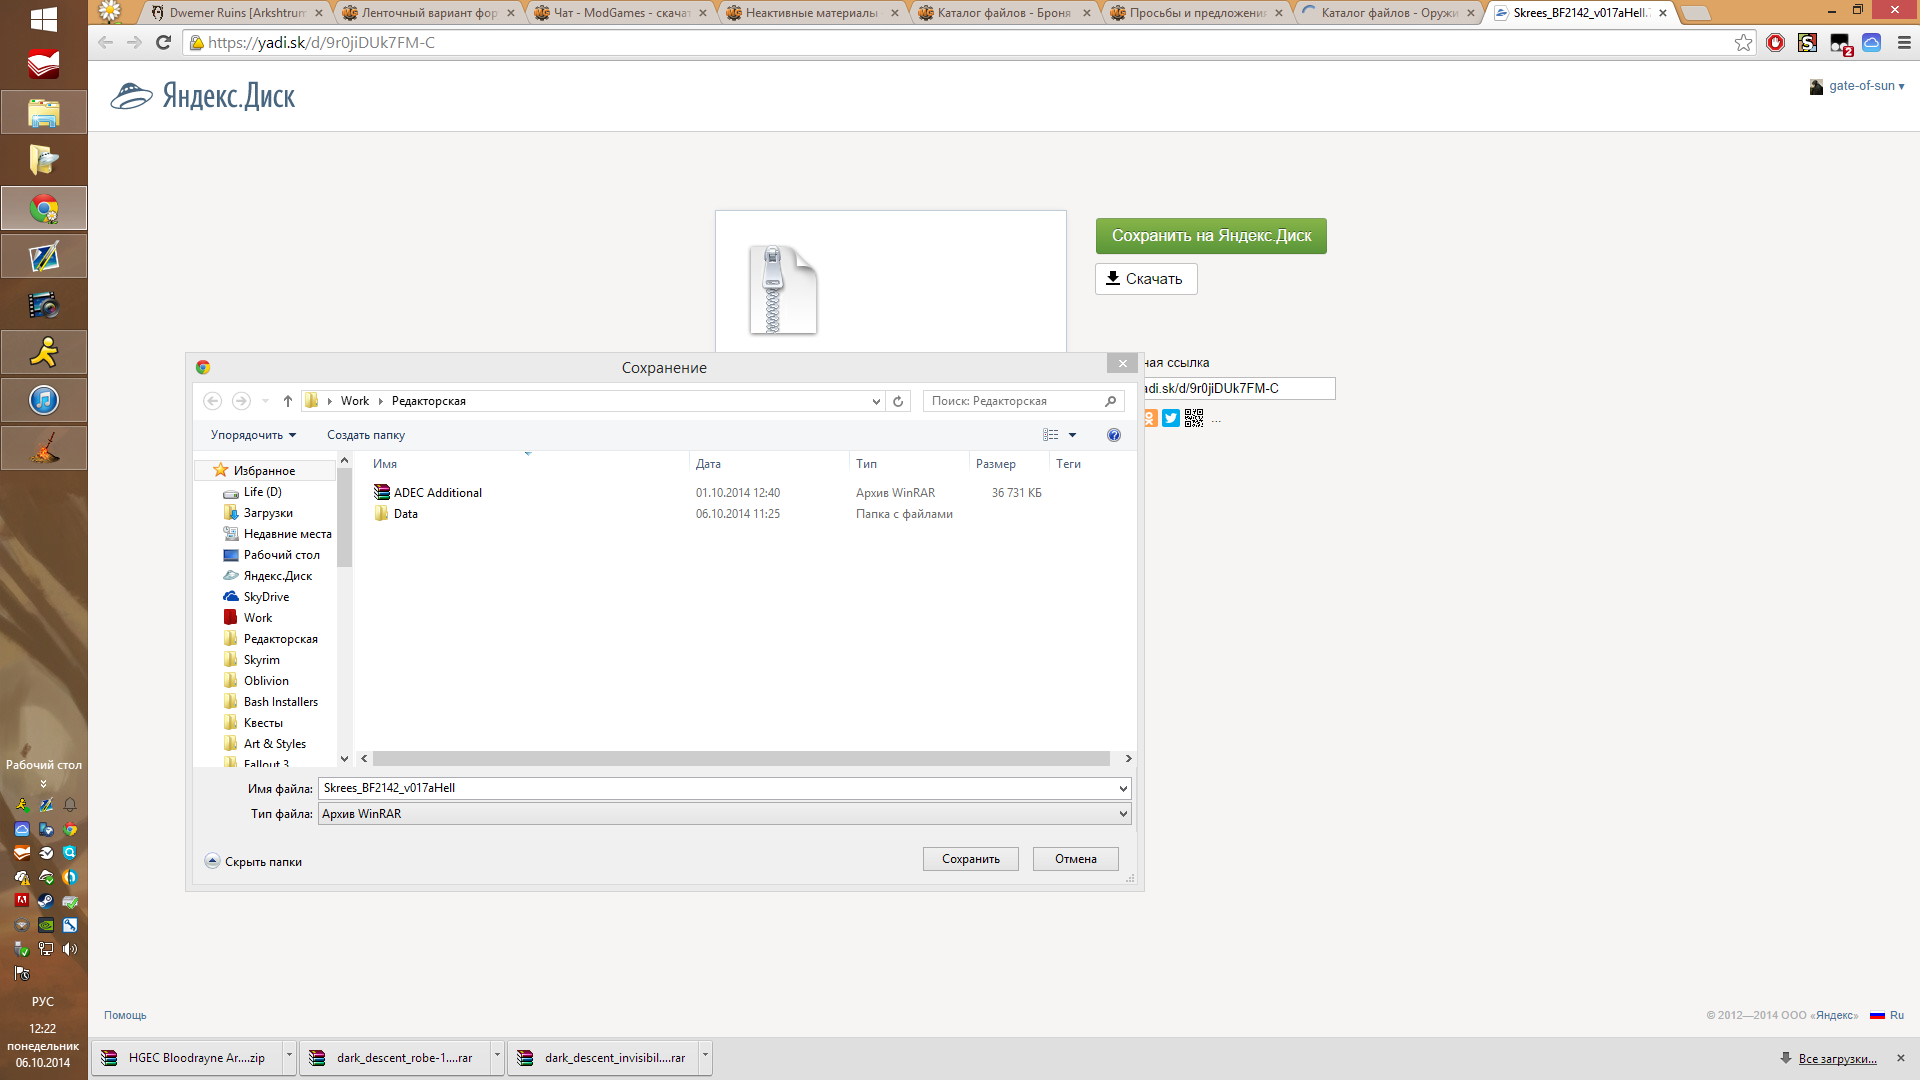Click the Twitter share icon

[1171, 418]
